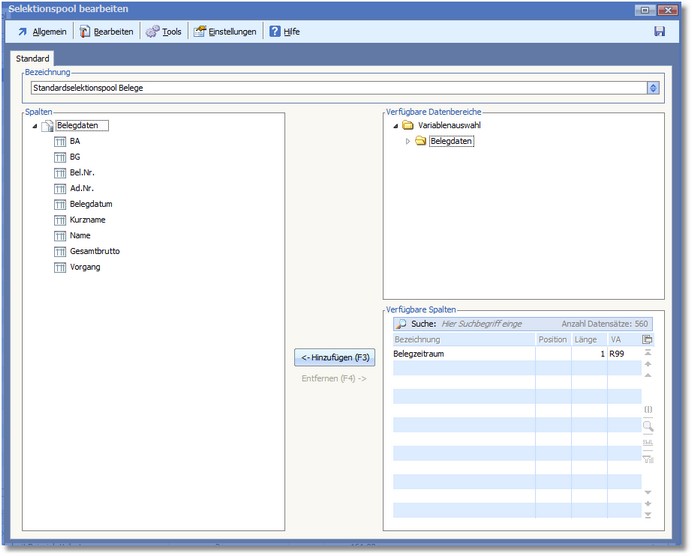Image resolution: width=692 pixels, height=556 pixels.
Task: Click the magnifier icon in table sidebar
Action: [648, 426]
